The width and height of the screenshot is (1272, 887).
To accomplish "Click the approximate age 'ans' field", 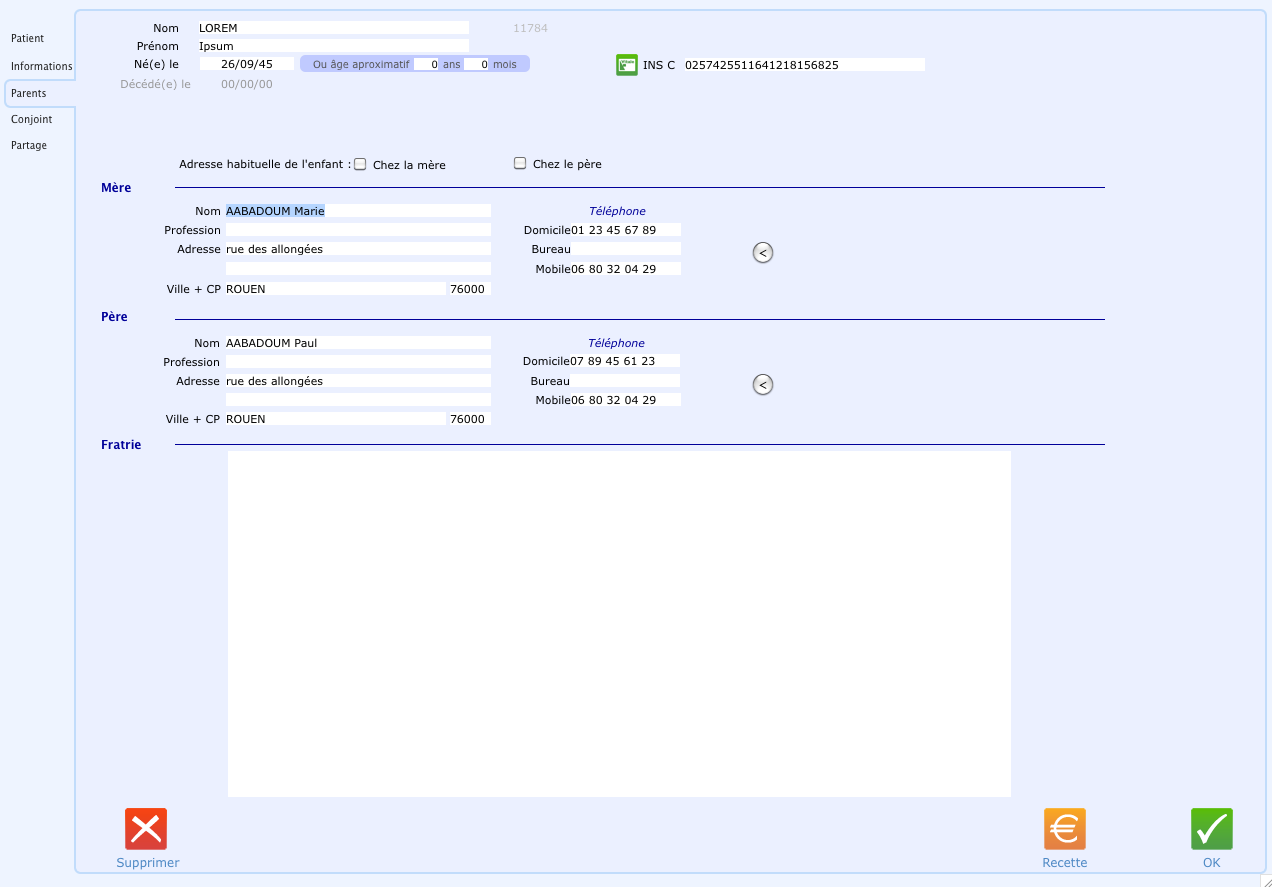I will click(426, 64).
